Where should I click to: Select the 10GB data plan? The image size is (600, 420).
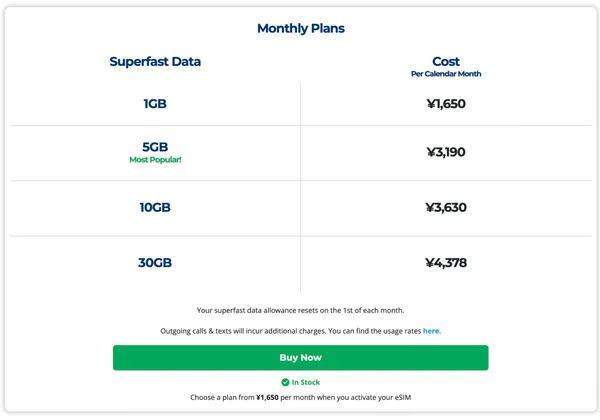(x=155, y=208)
